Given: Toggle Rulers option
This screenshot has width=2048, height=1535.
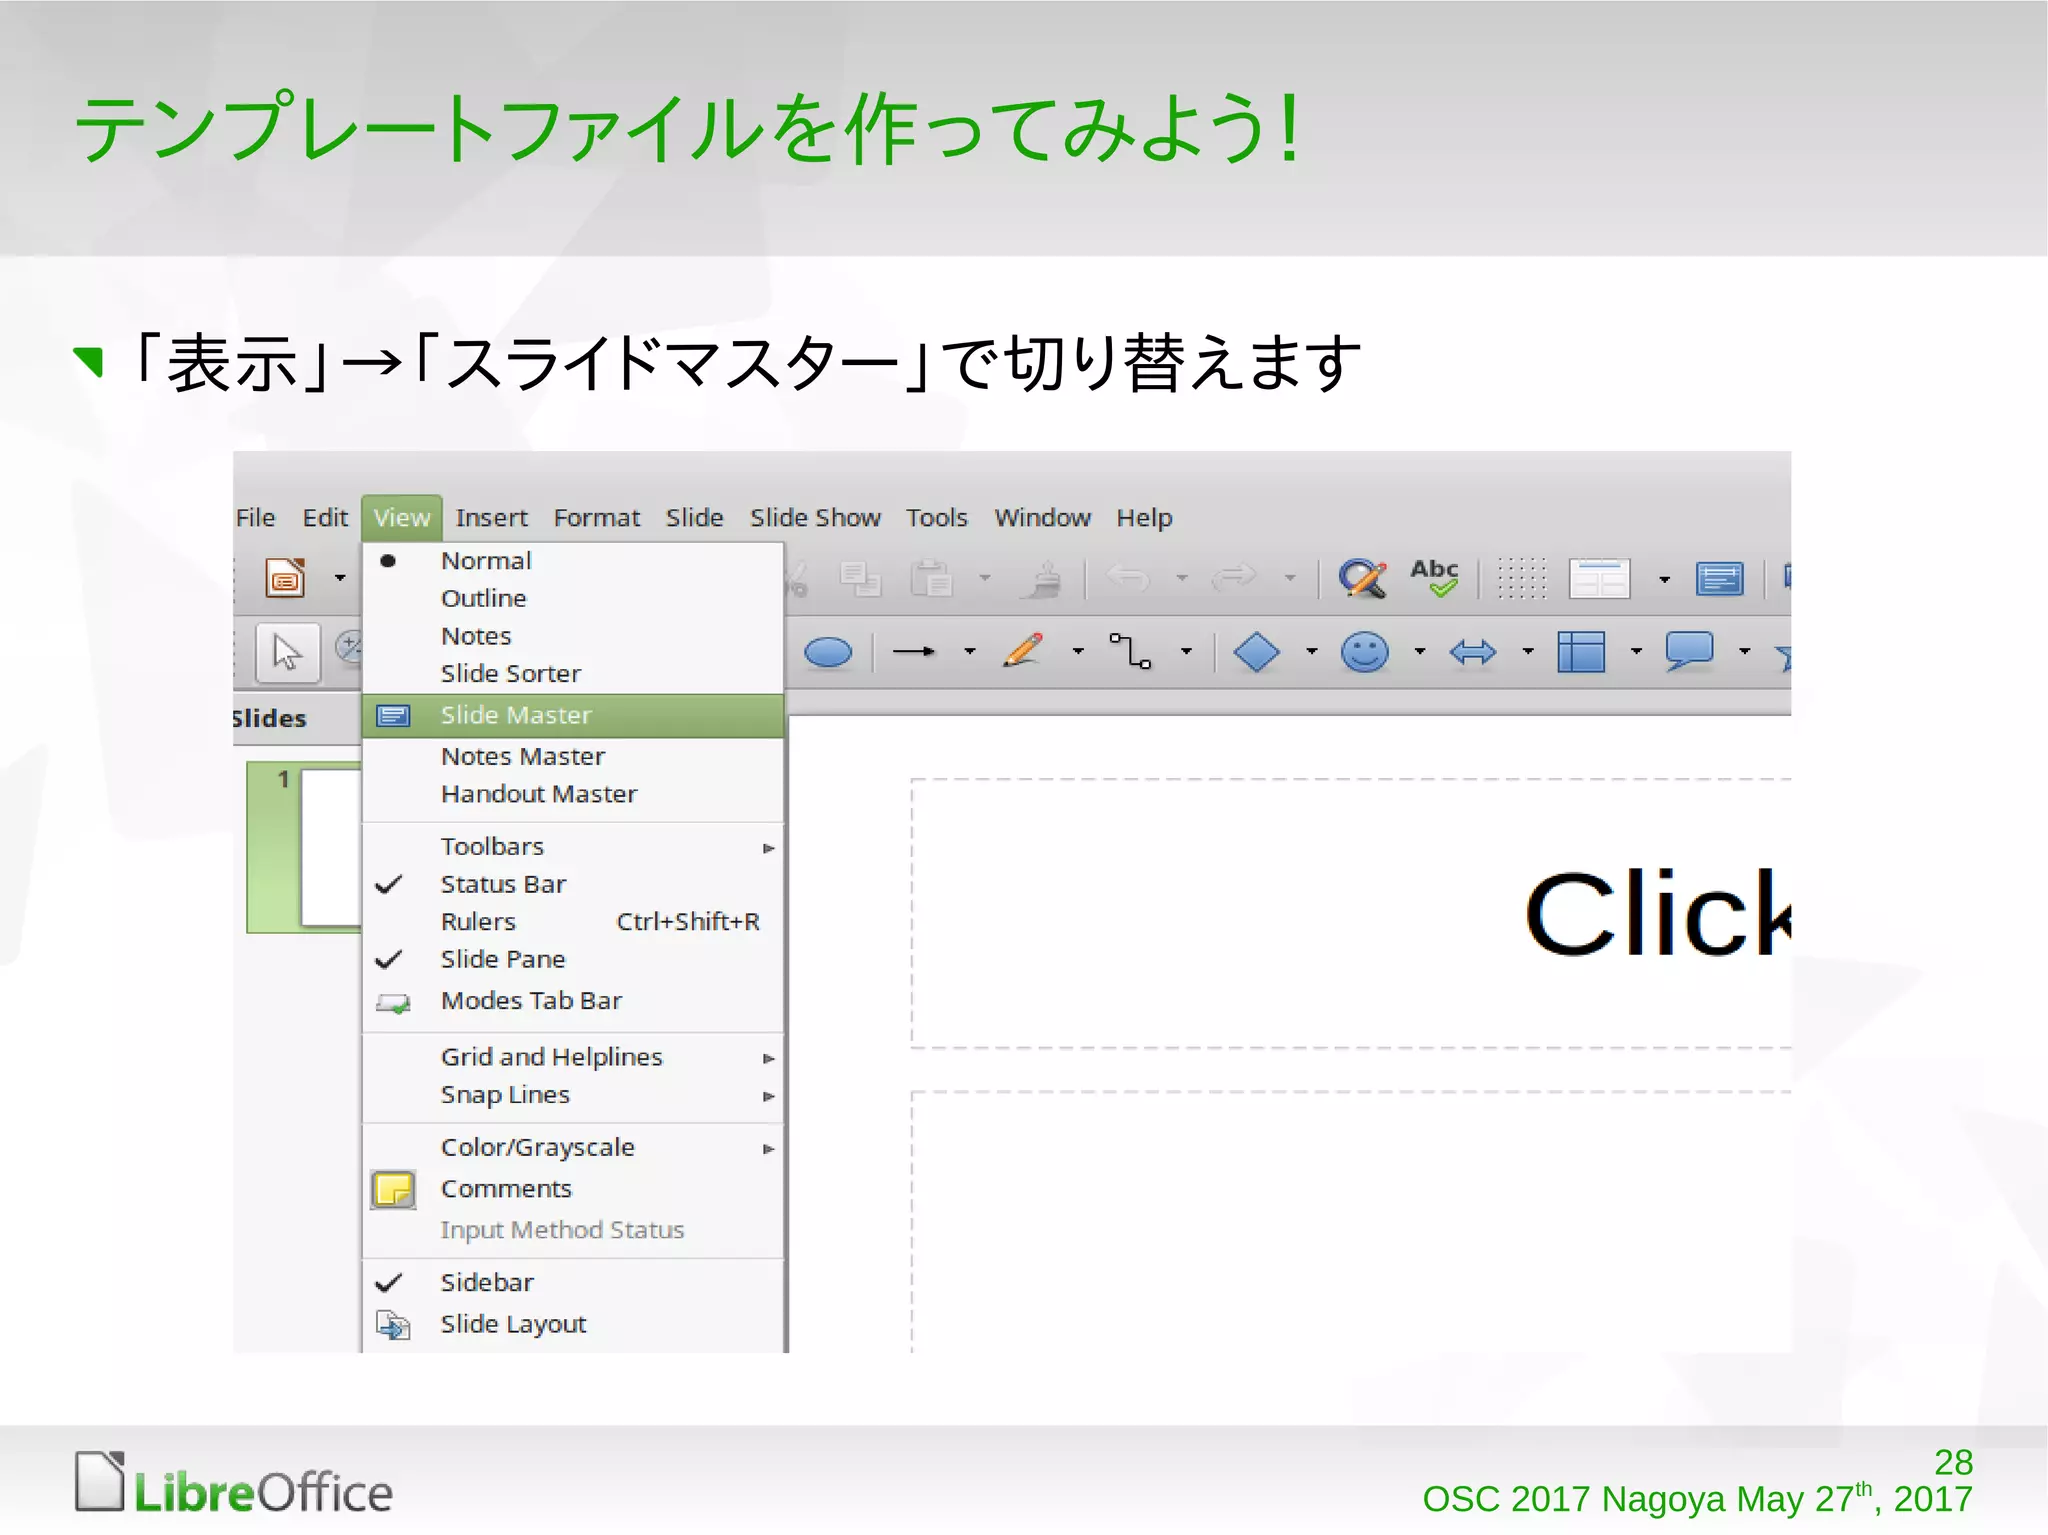Looking at the screenshot, I should point(573,922).
